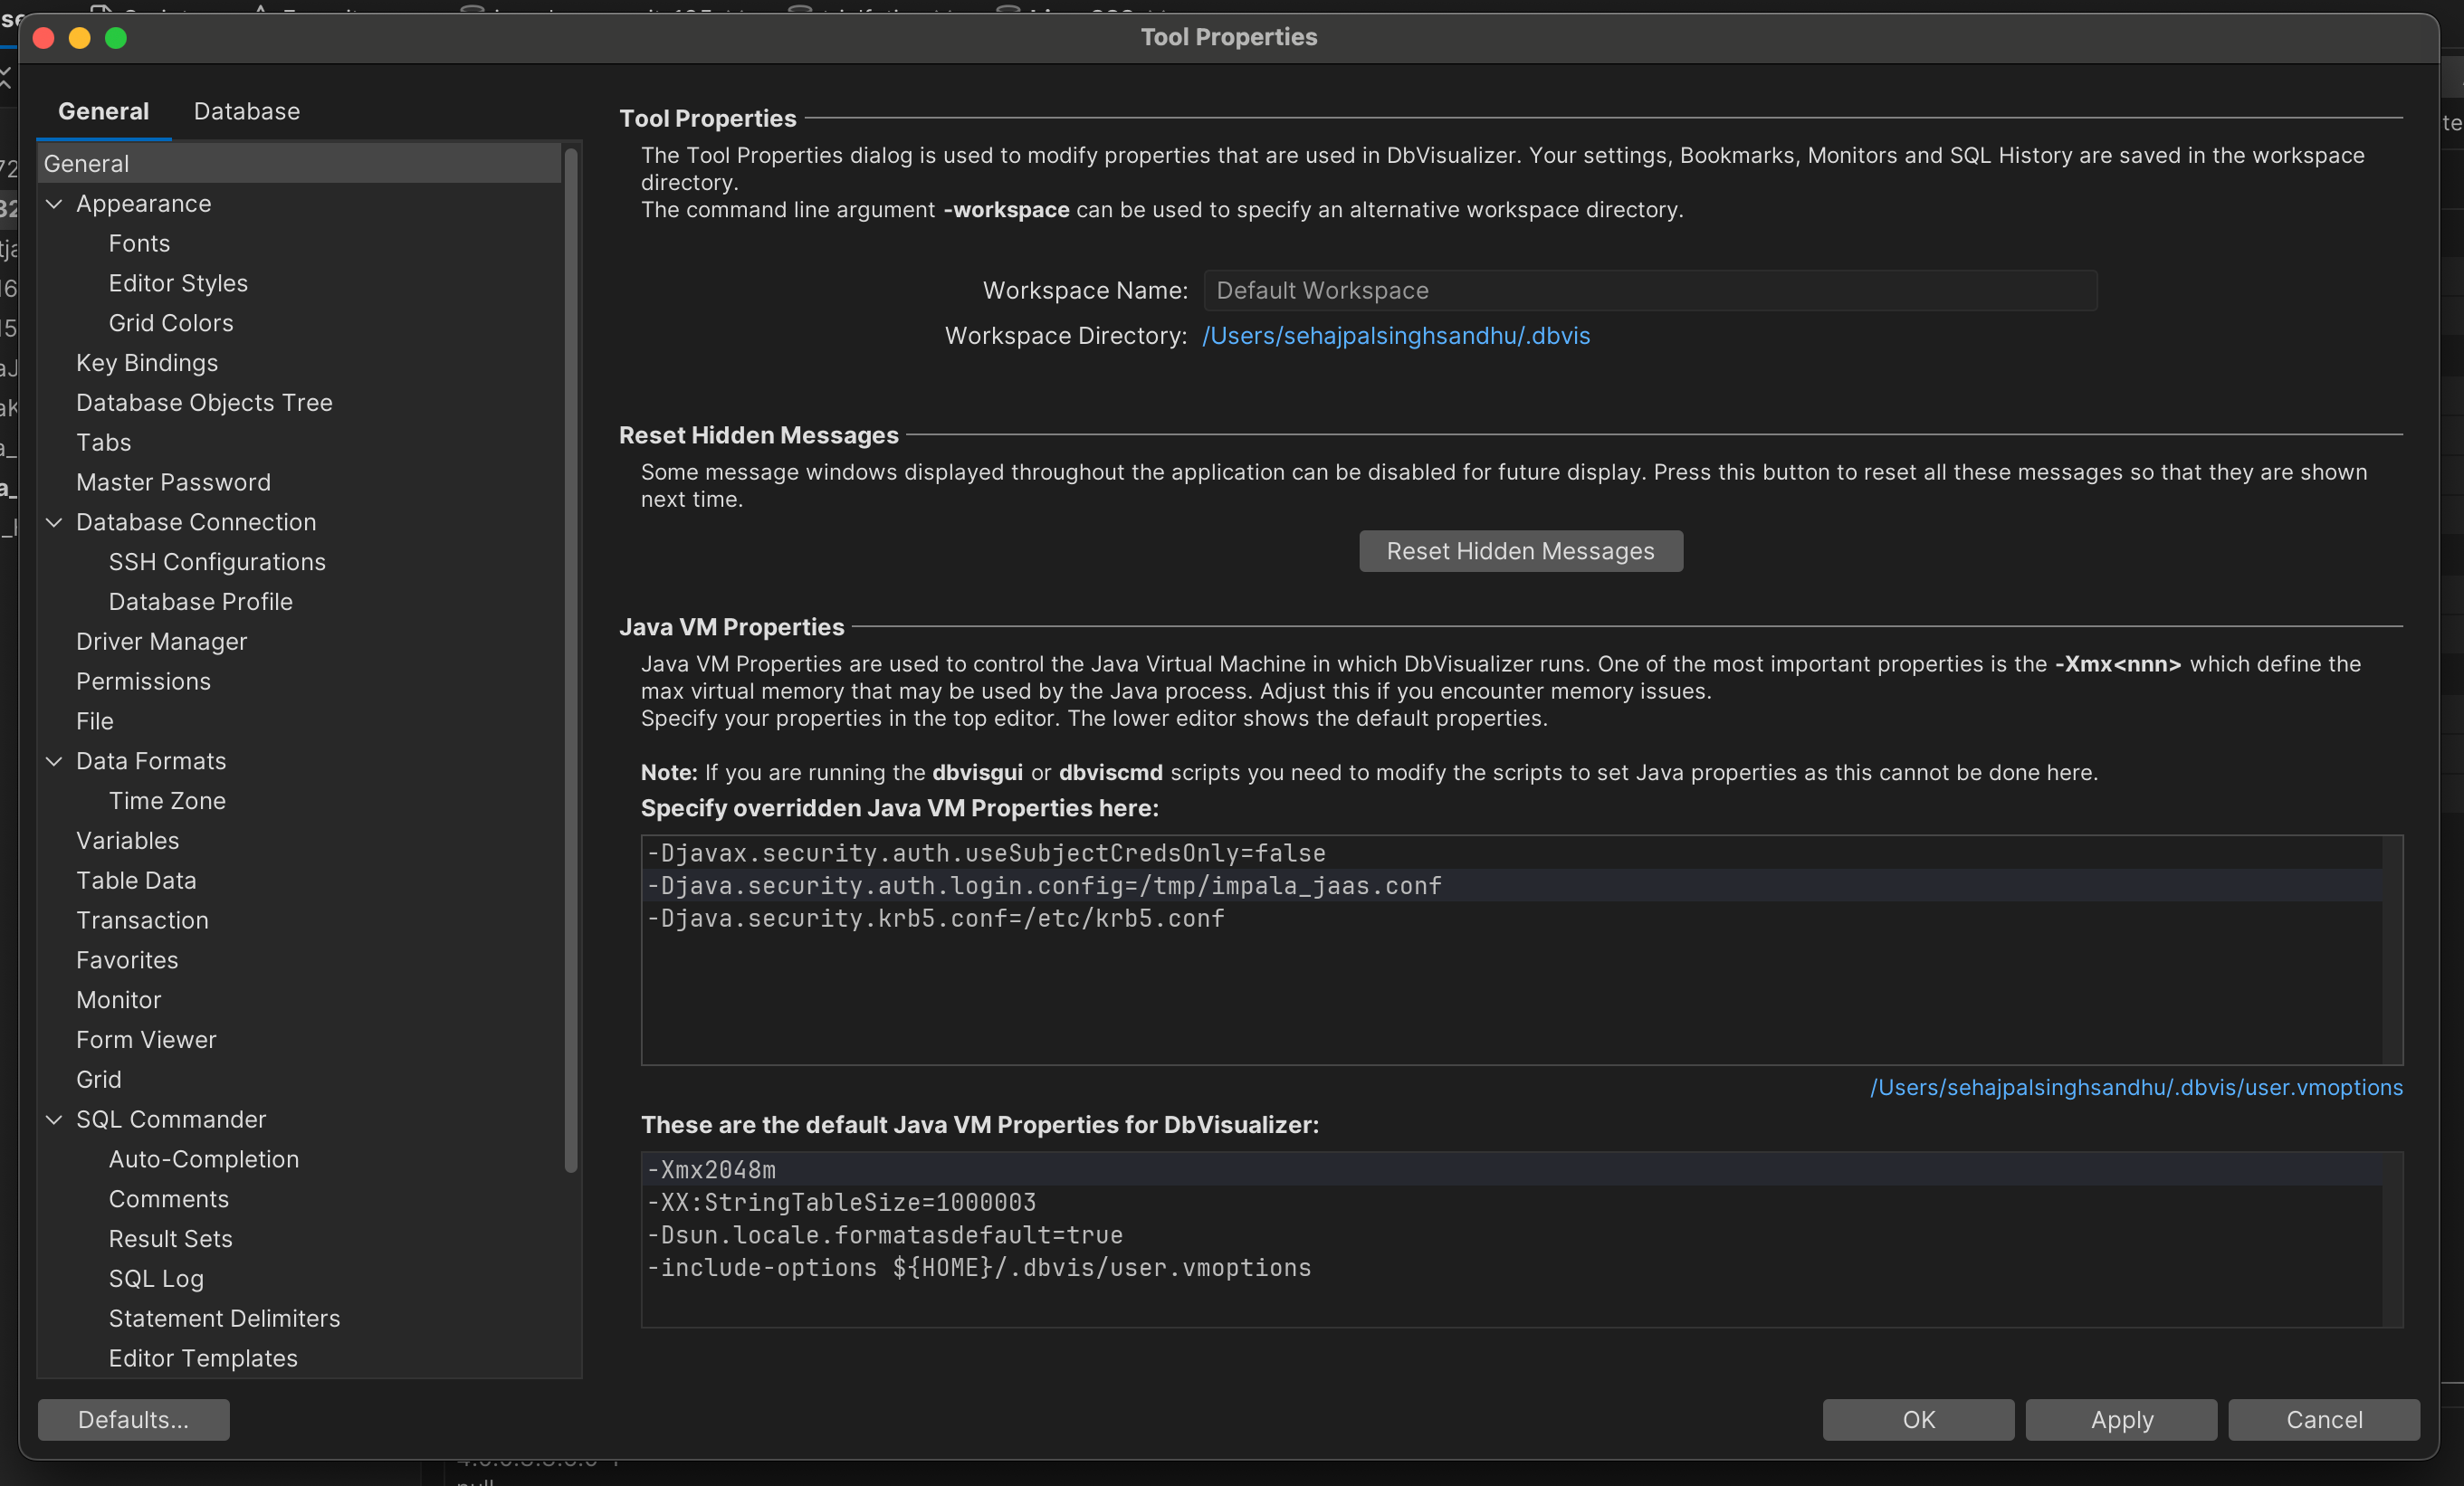Screen dimensions: 2464x1486
Task: Click the krb5.conf property line
Action: point(935,918)
